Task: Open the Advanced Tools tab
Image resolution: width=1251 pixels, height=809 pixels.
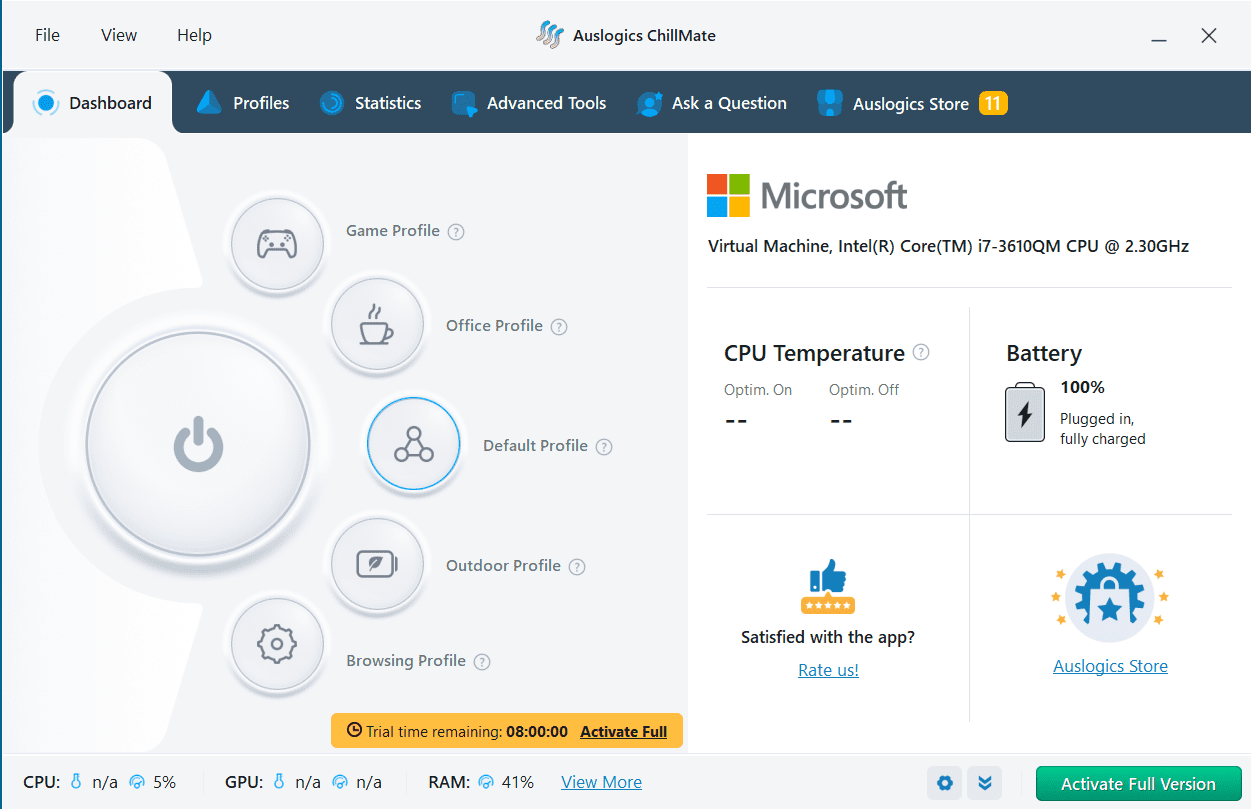Action: point(529,102)
